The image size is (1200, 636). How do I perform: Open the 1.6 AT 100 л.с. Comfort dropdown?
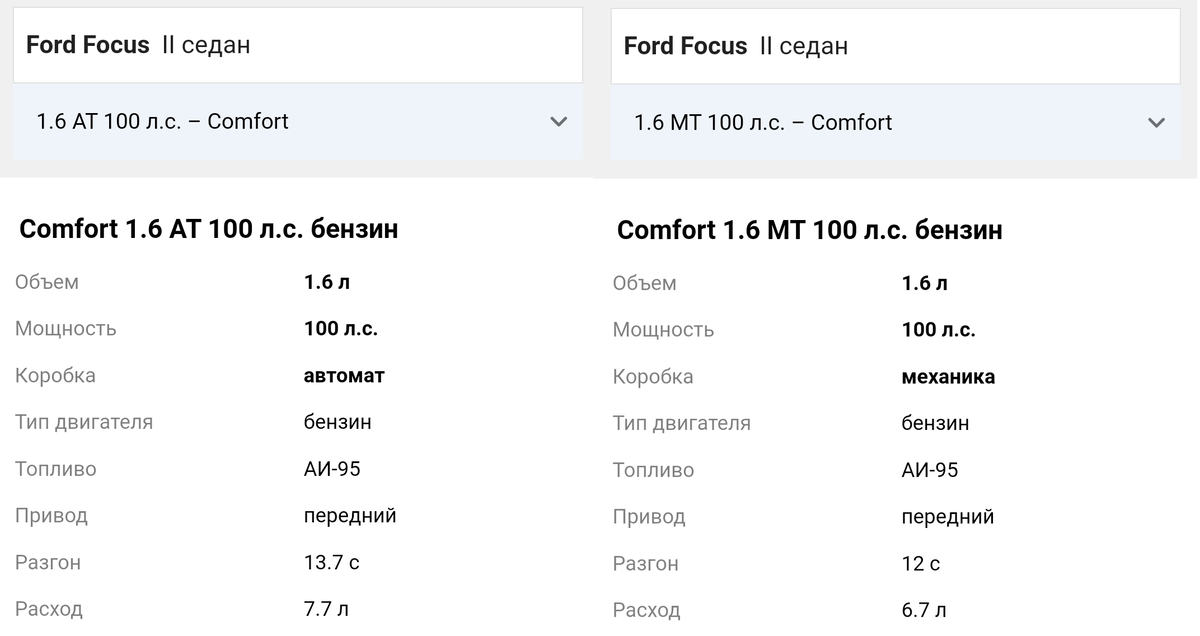tap(298, 122)
